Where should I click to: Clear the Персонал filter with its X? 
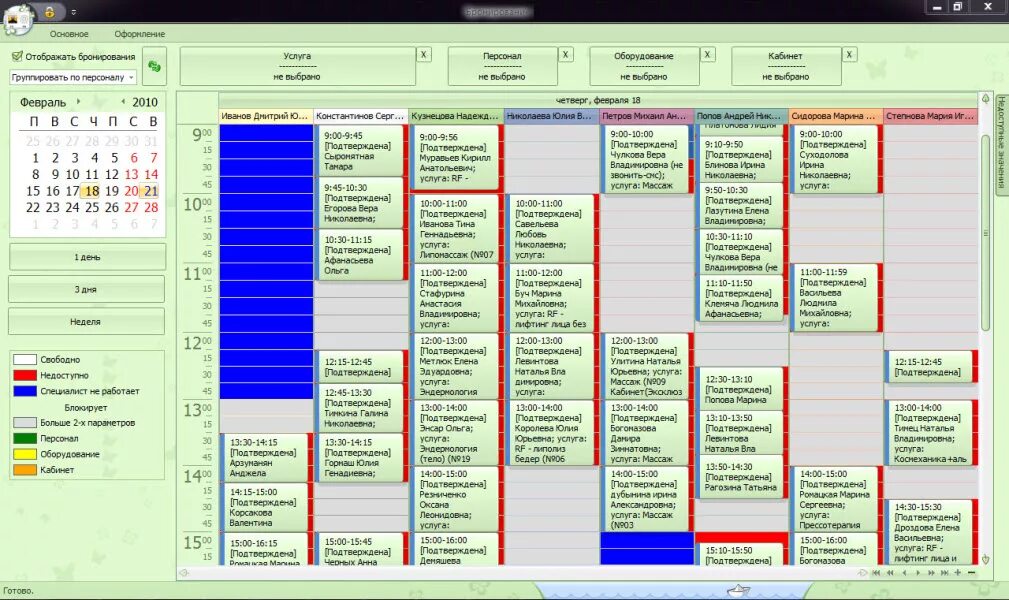point(565,55)
